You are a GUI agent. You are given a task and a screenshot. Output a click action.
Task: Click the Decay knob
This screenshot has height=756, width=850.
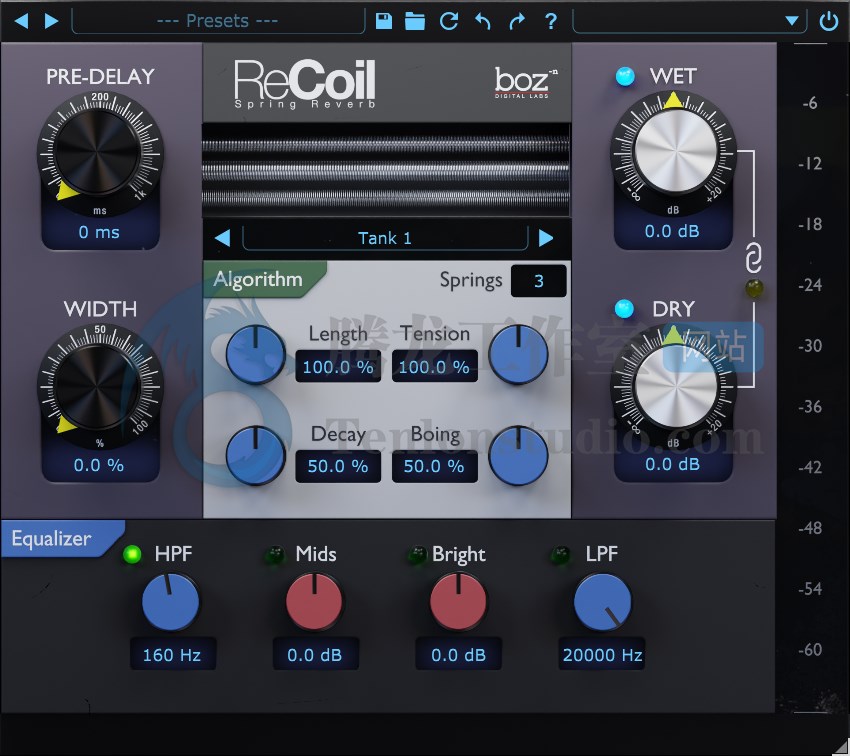coord(255,455)
